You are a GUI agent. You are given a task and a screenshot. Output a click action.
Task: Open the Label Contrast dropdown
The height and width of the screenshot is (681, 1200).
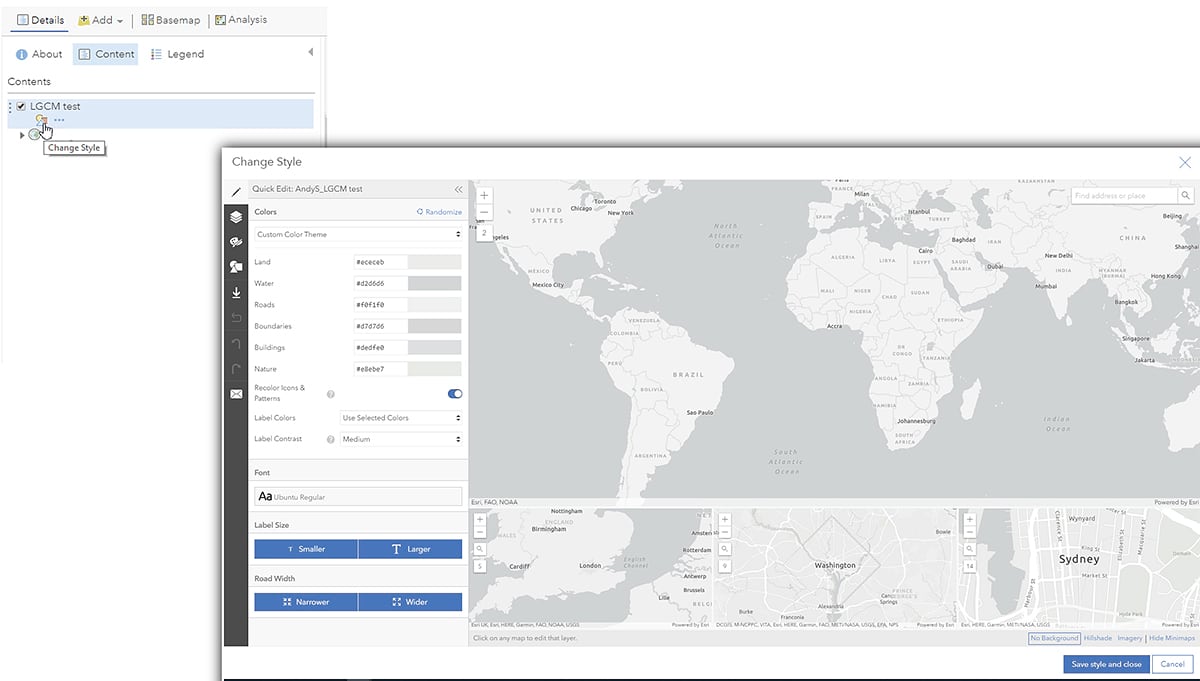point(401,439)
